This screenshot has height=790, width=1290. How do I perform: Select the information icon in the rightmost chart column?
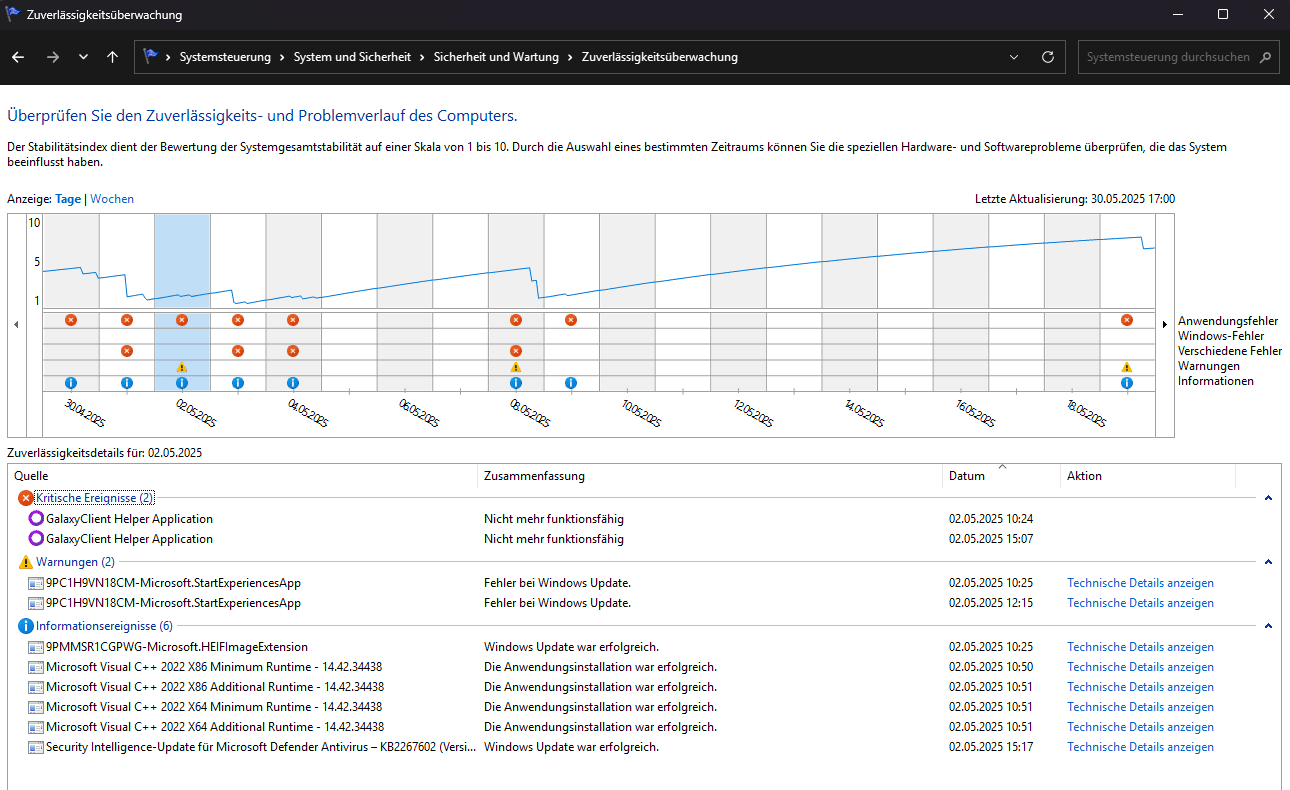(x=1127, y=383)
